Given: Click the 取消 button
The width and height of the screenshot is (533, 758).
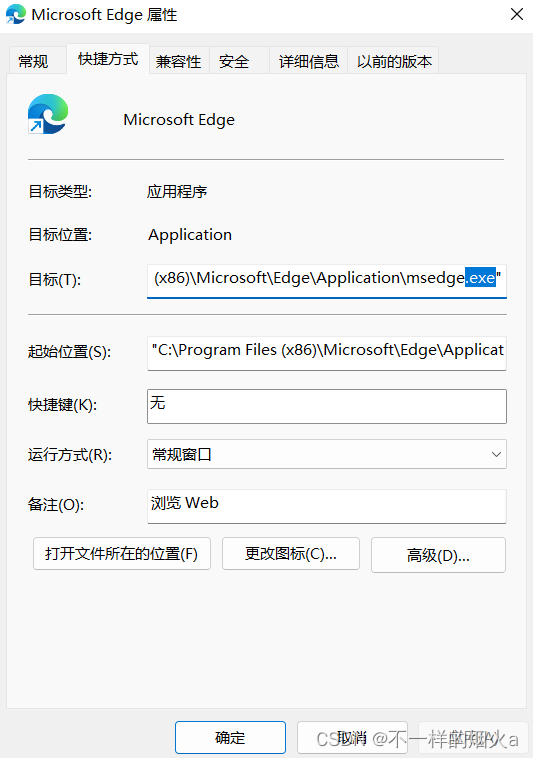Looking at the screenshot, I should pyautogui.click(x=352, y=738).
